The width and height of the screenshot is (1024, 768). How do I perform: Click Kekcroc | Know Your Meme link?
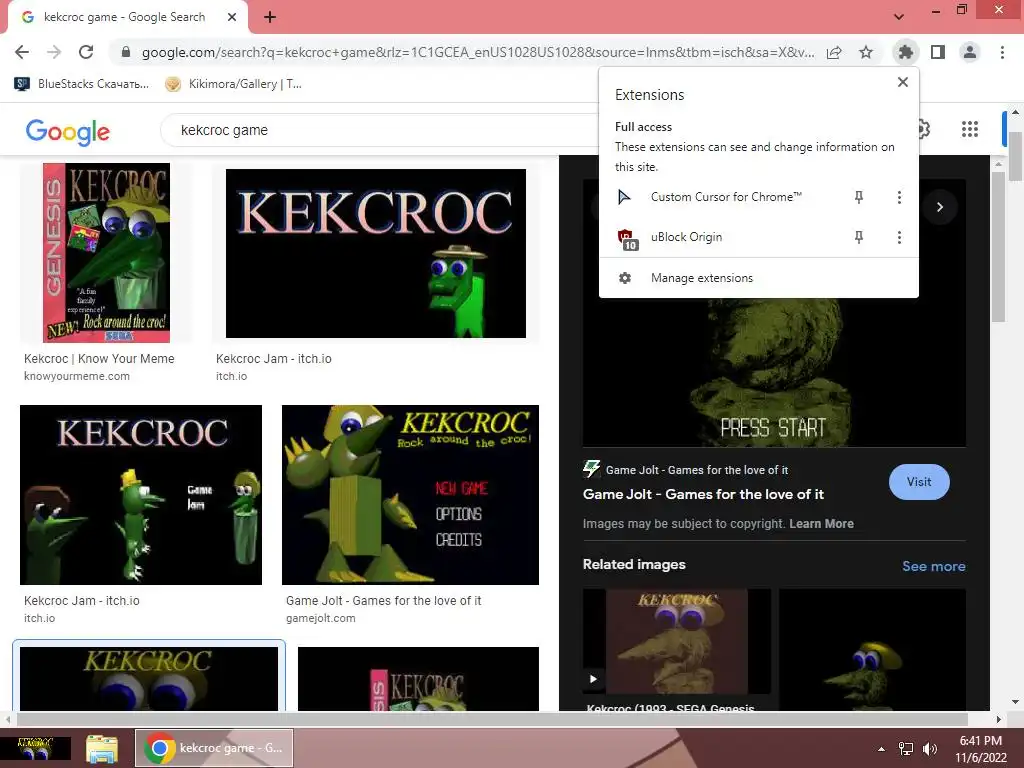(99, 359)
